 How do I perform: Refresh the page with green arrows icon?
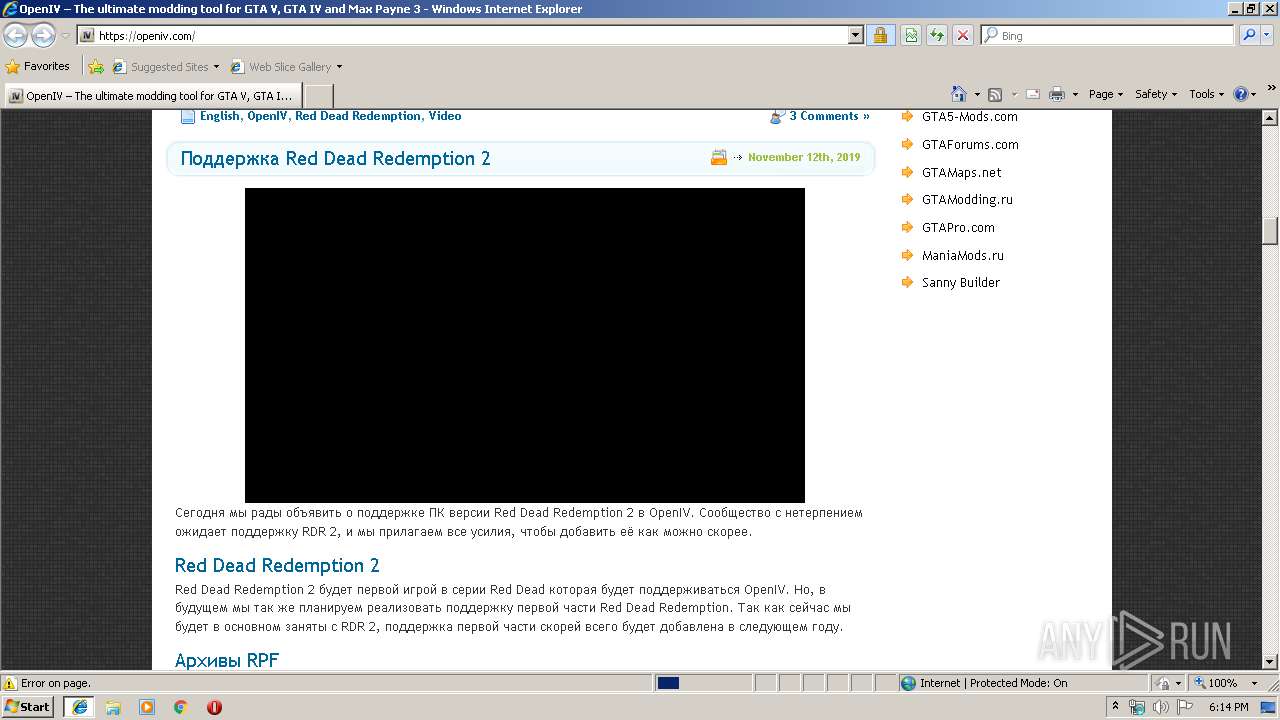coord(937,35)
